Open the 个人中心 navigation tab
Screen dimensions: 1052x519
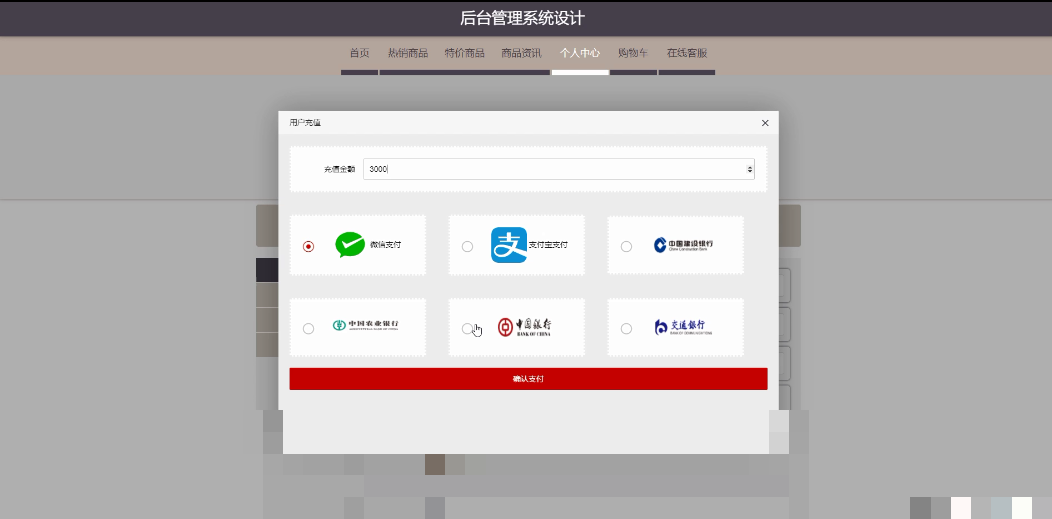point(580,53)
